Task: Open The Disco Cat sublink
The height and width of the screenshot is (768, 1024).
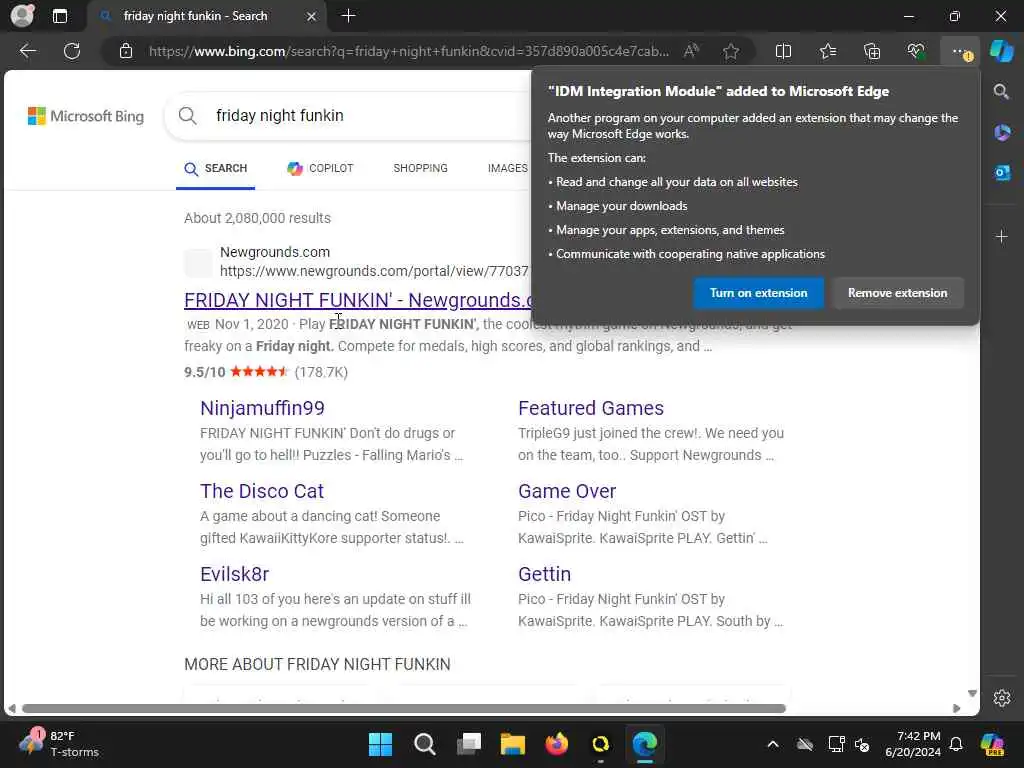Action: click(x=262, y=491)
